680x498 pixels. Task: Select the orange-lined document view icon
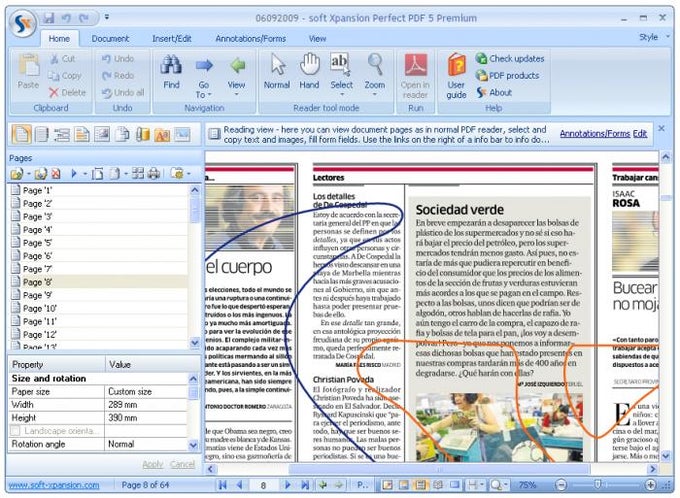tap(82, 134)
